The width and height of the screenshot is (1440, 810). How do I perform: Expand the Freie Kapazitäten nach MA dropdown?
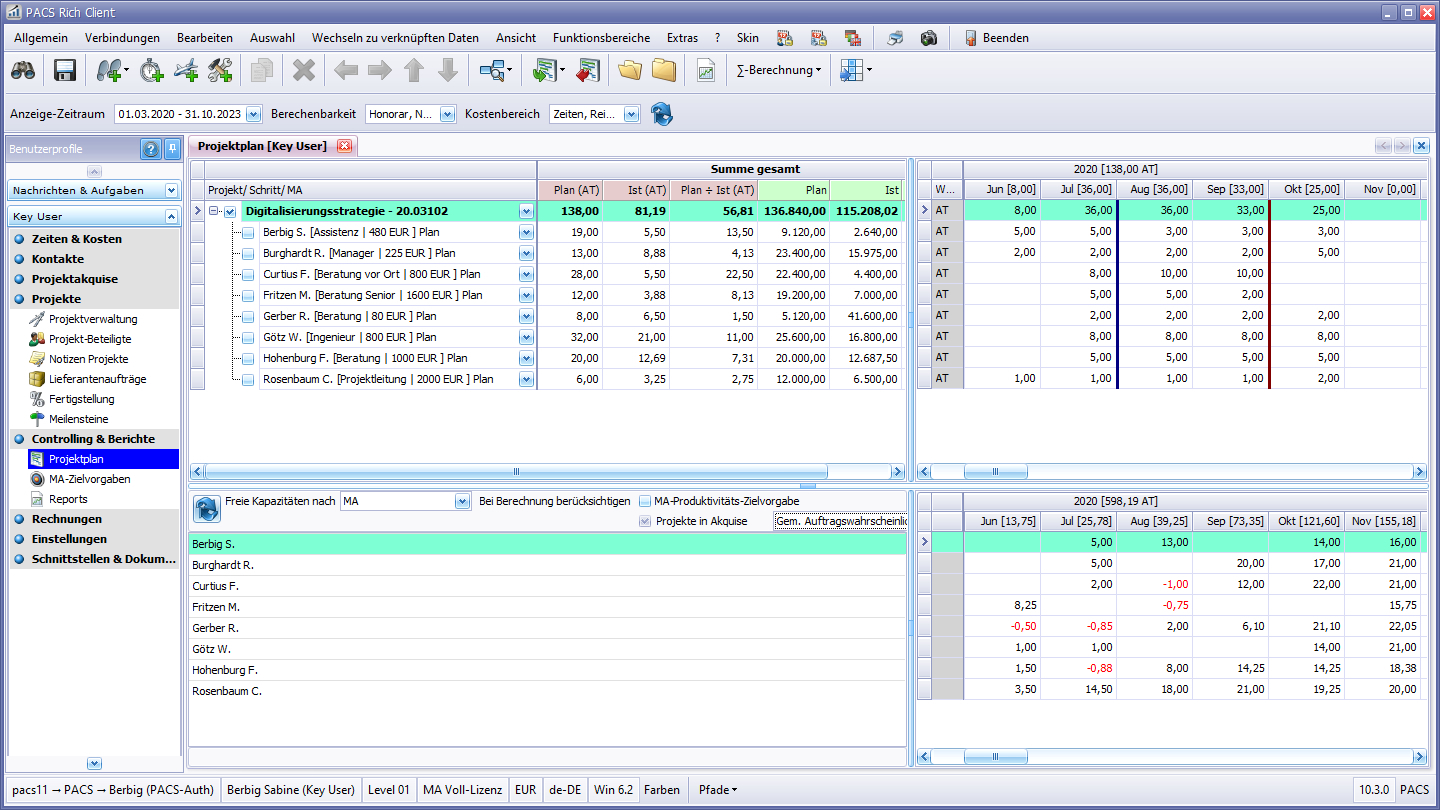tap(461, 501)
